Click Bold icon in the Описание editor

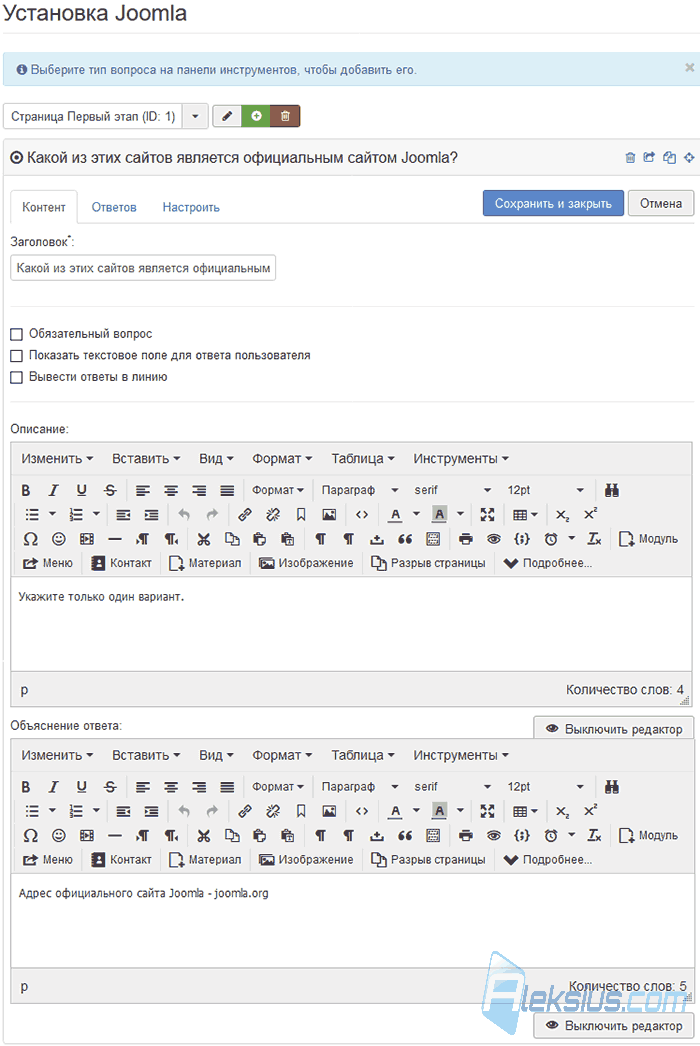tap(25, 490)
